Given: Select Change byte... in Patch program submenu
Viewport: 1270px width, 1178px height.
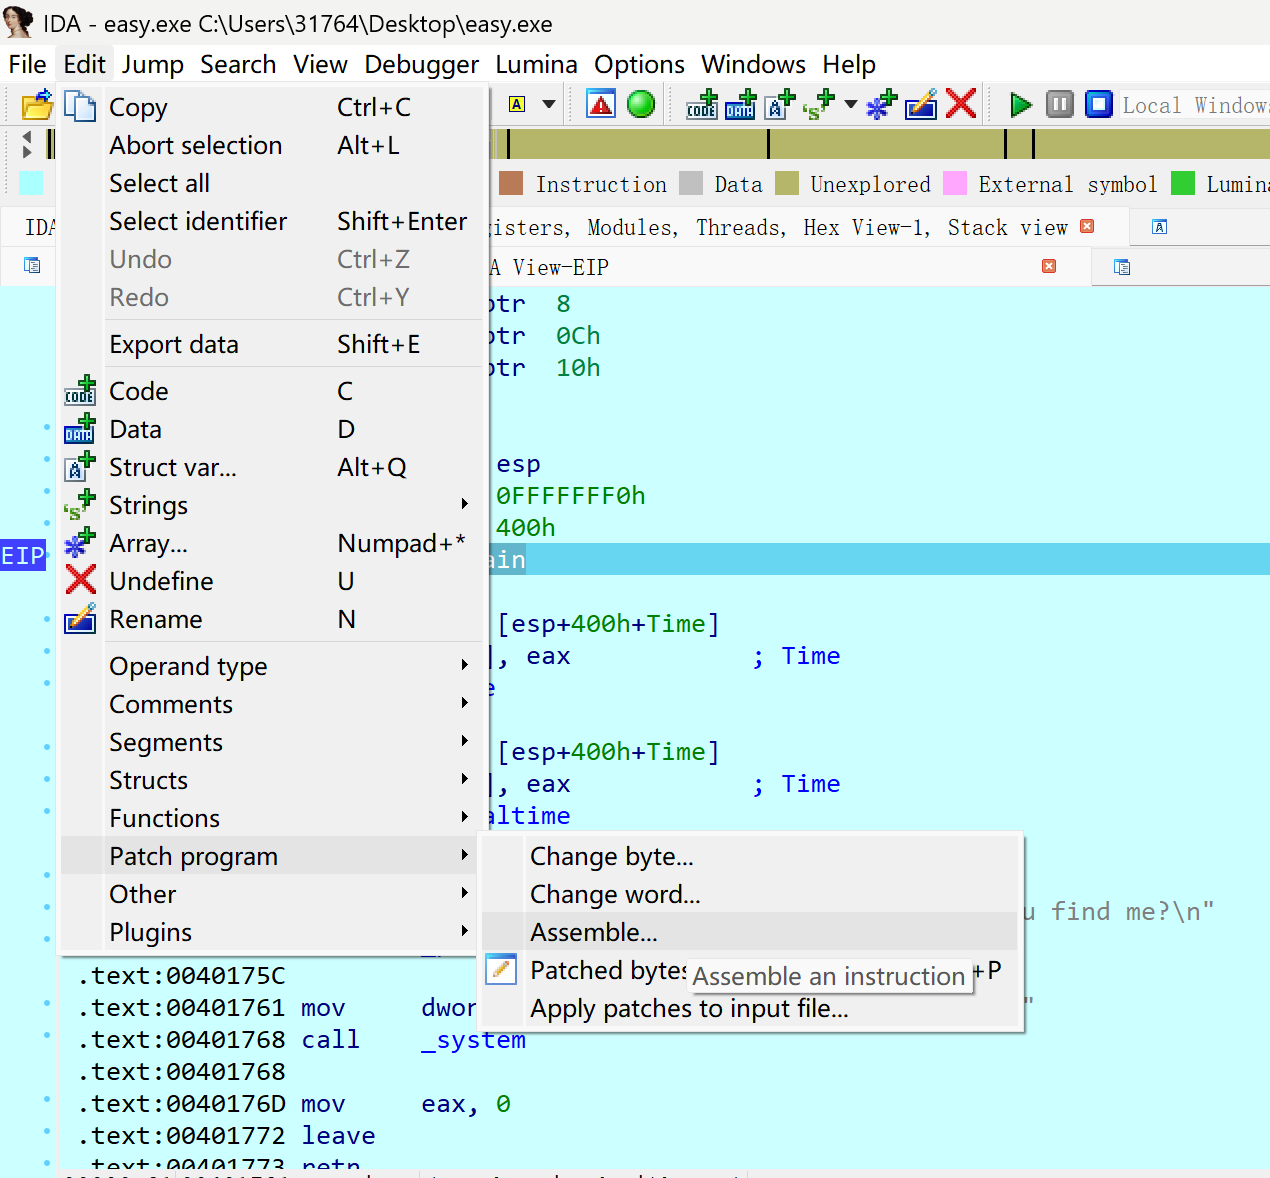Looking at the screenshot, I should [750, 856].
